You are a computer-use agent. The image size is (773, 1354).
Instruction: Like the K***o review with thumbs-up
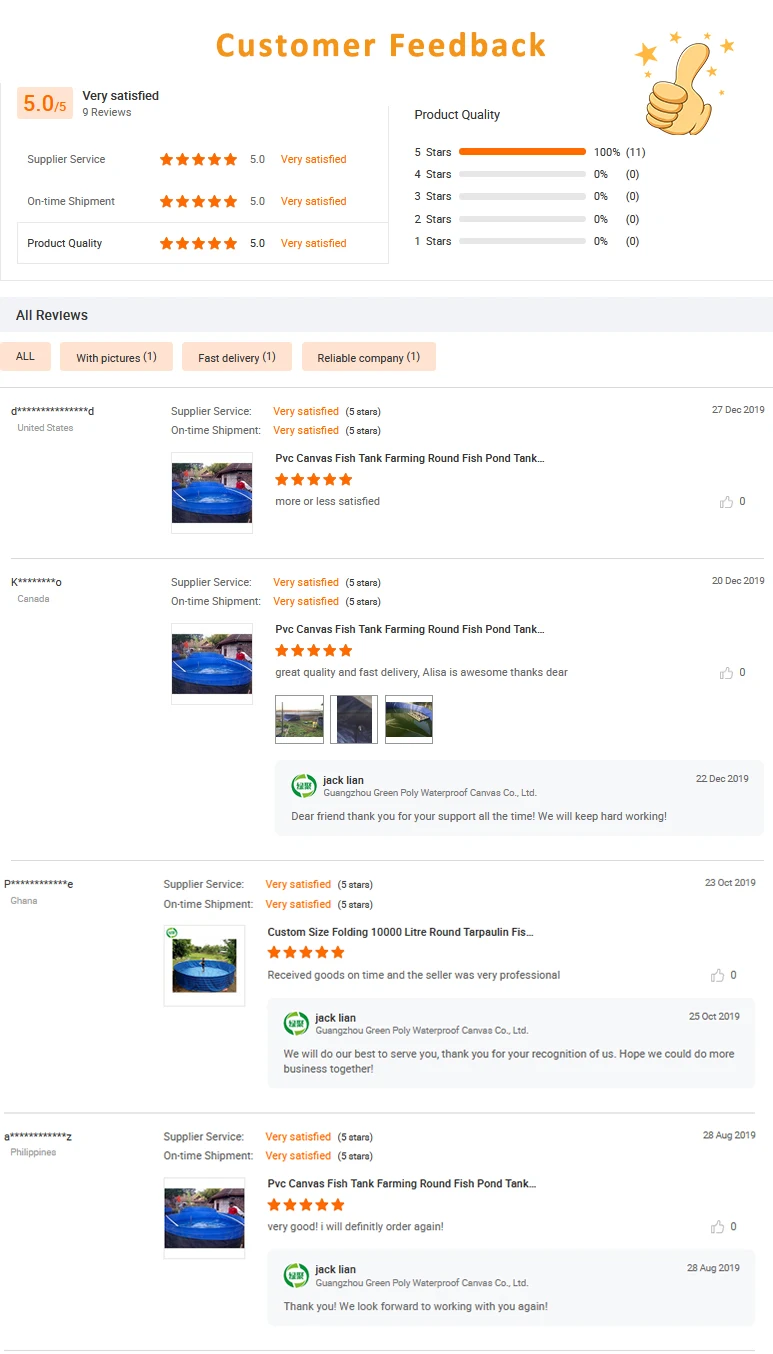(727, 673)
